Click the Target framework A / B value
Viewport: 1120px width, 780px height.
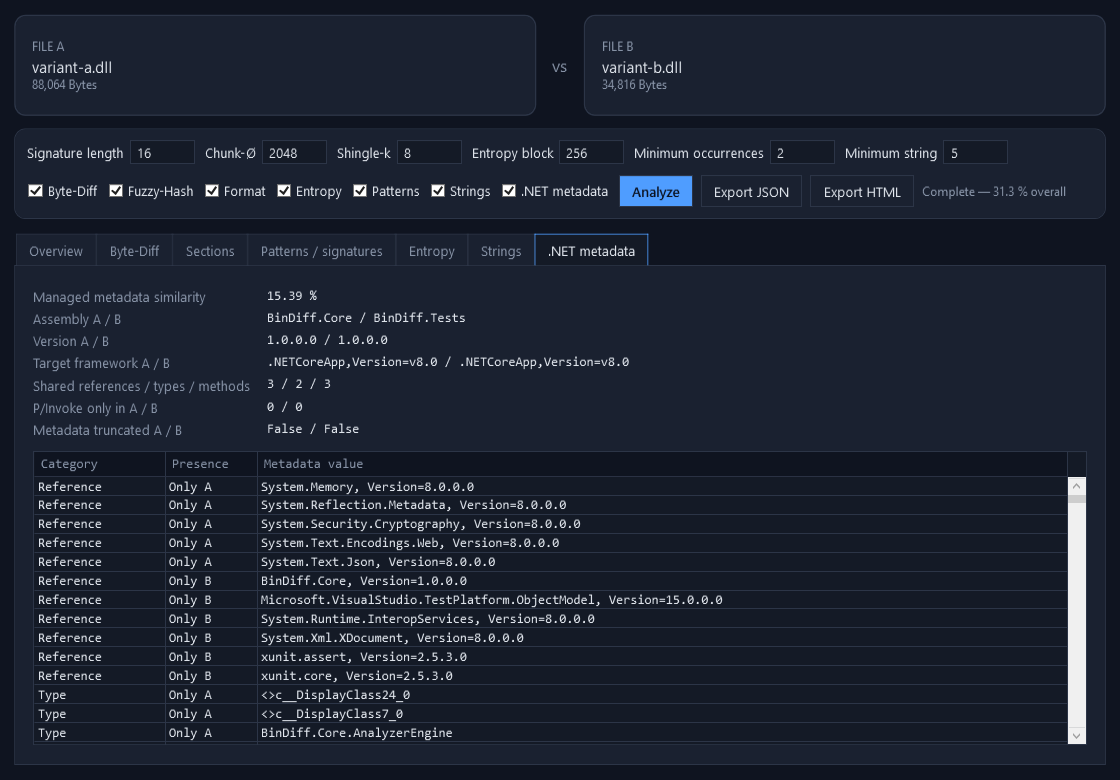pyautogui.click(x=448, y=362)
